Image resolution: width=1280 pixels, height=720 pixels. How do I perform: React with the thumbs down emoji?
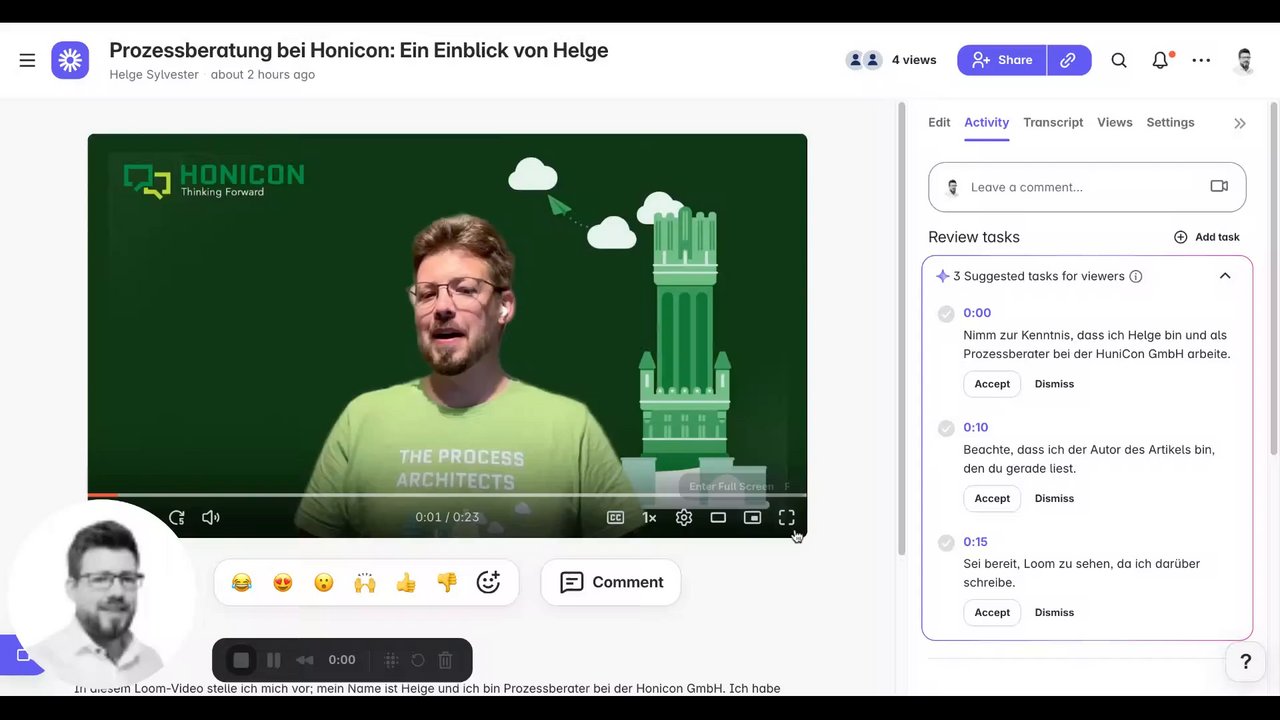pos(447,582)
